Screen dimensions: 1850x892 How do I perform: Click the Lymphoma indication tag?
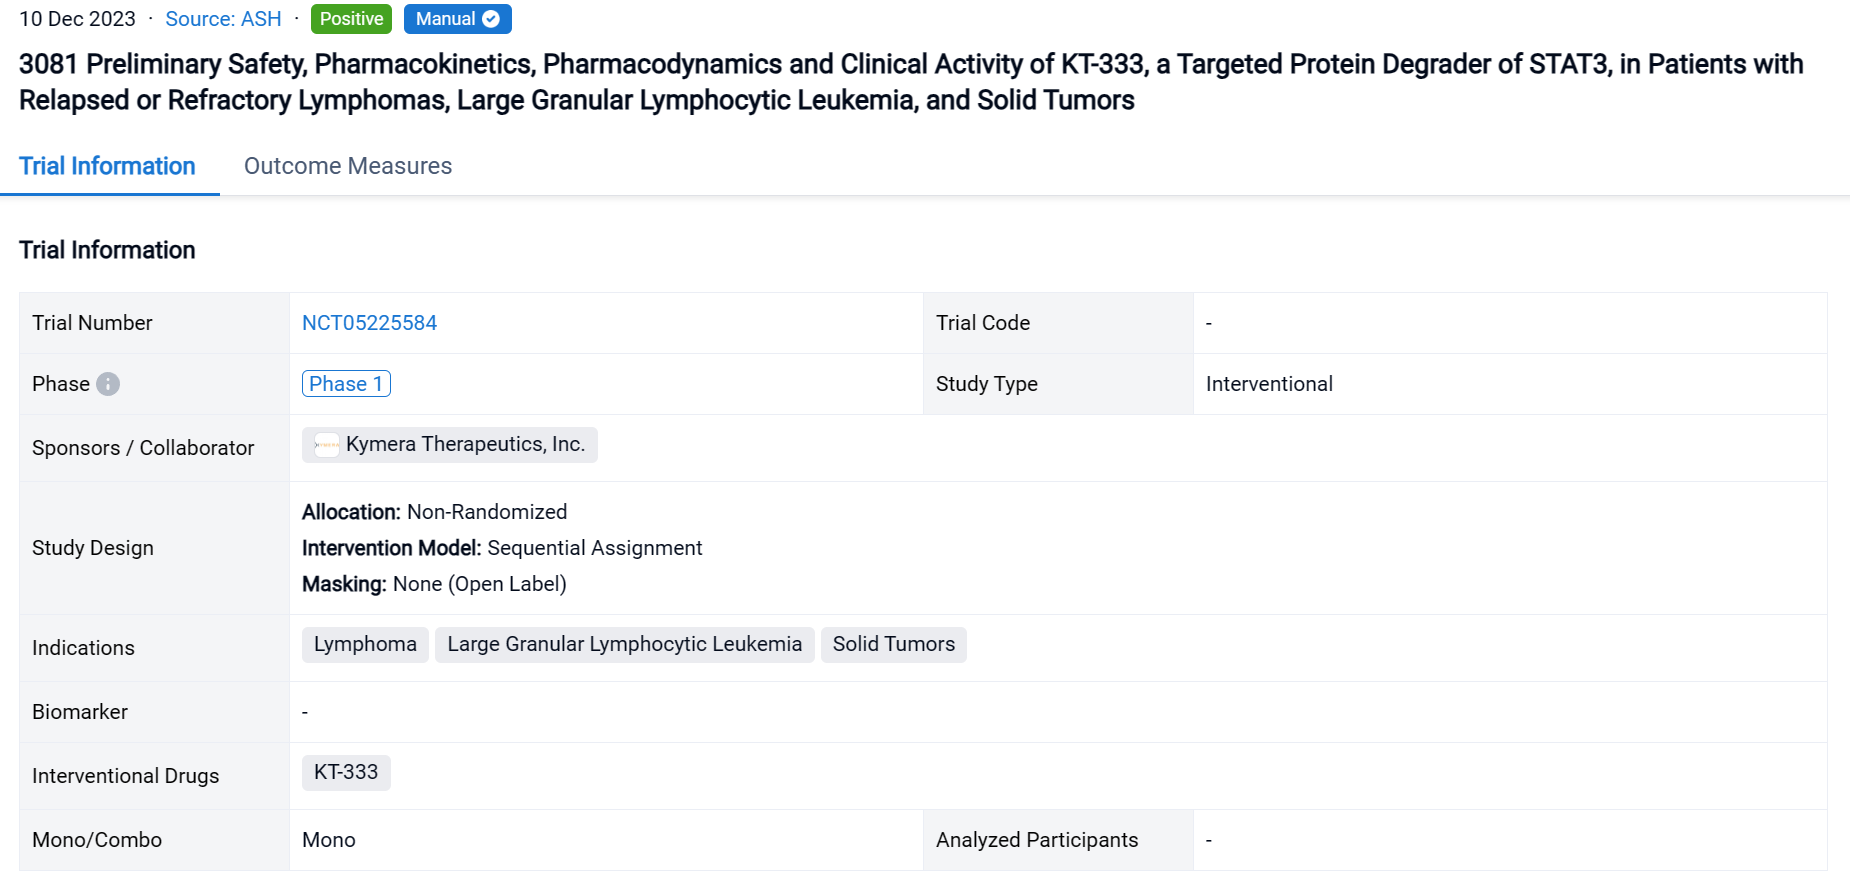click(x=365, y=645)
